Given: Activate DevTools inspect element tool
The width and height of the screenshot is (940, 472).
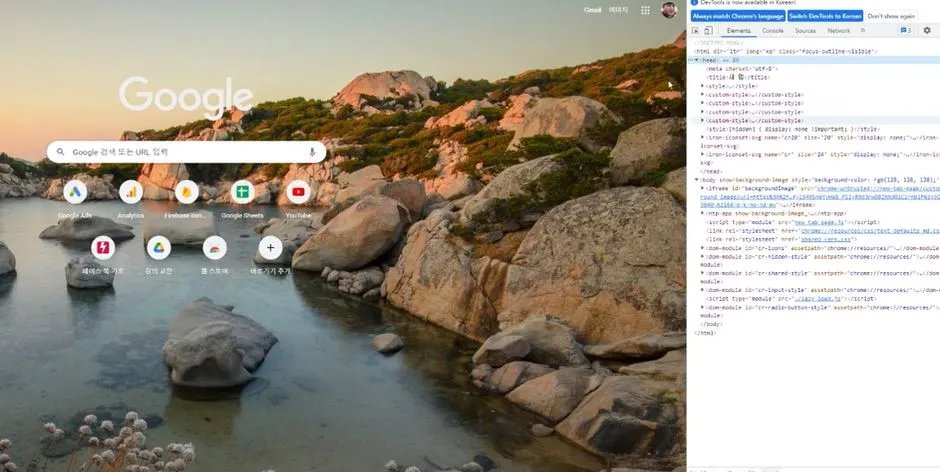Looking at the screenshot, I should (x=695, y=31).
